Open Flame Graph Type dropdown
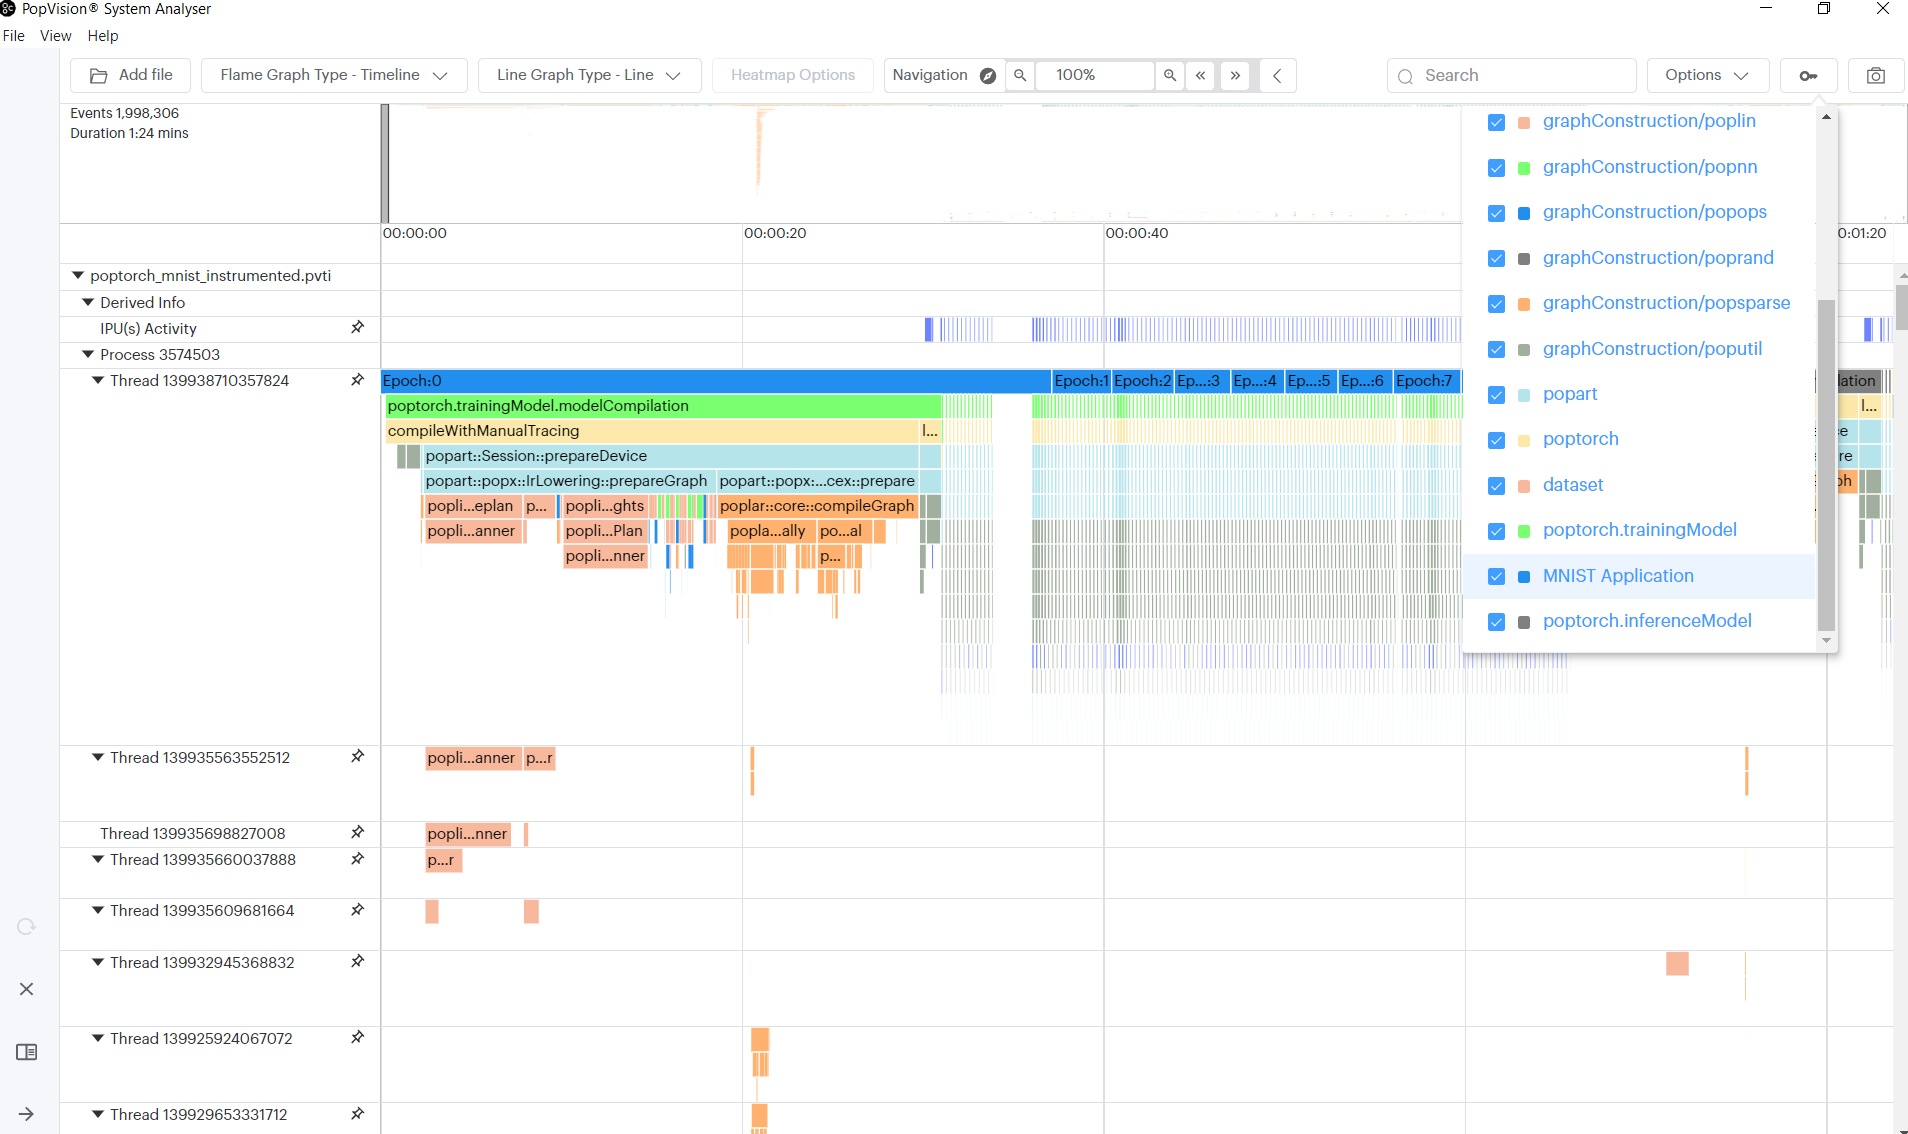The image size is (1908, 1134). click(x=333, y=76)
